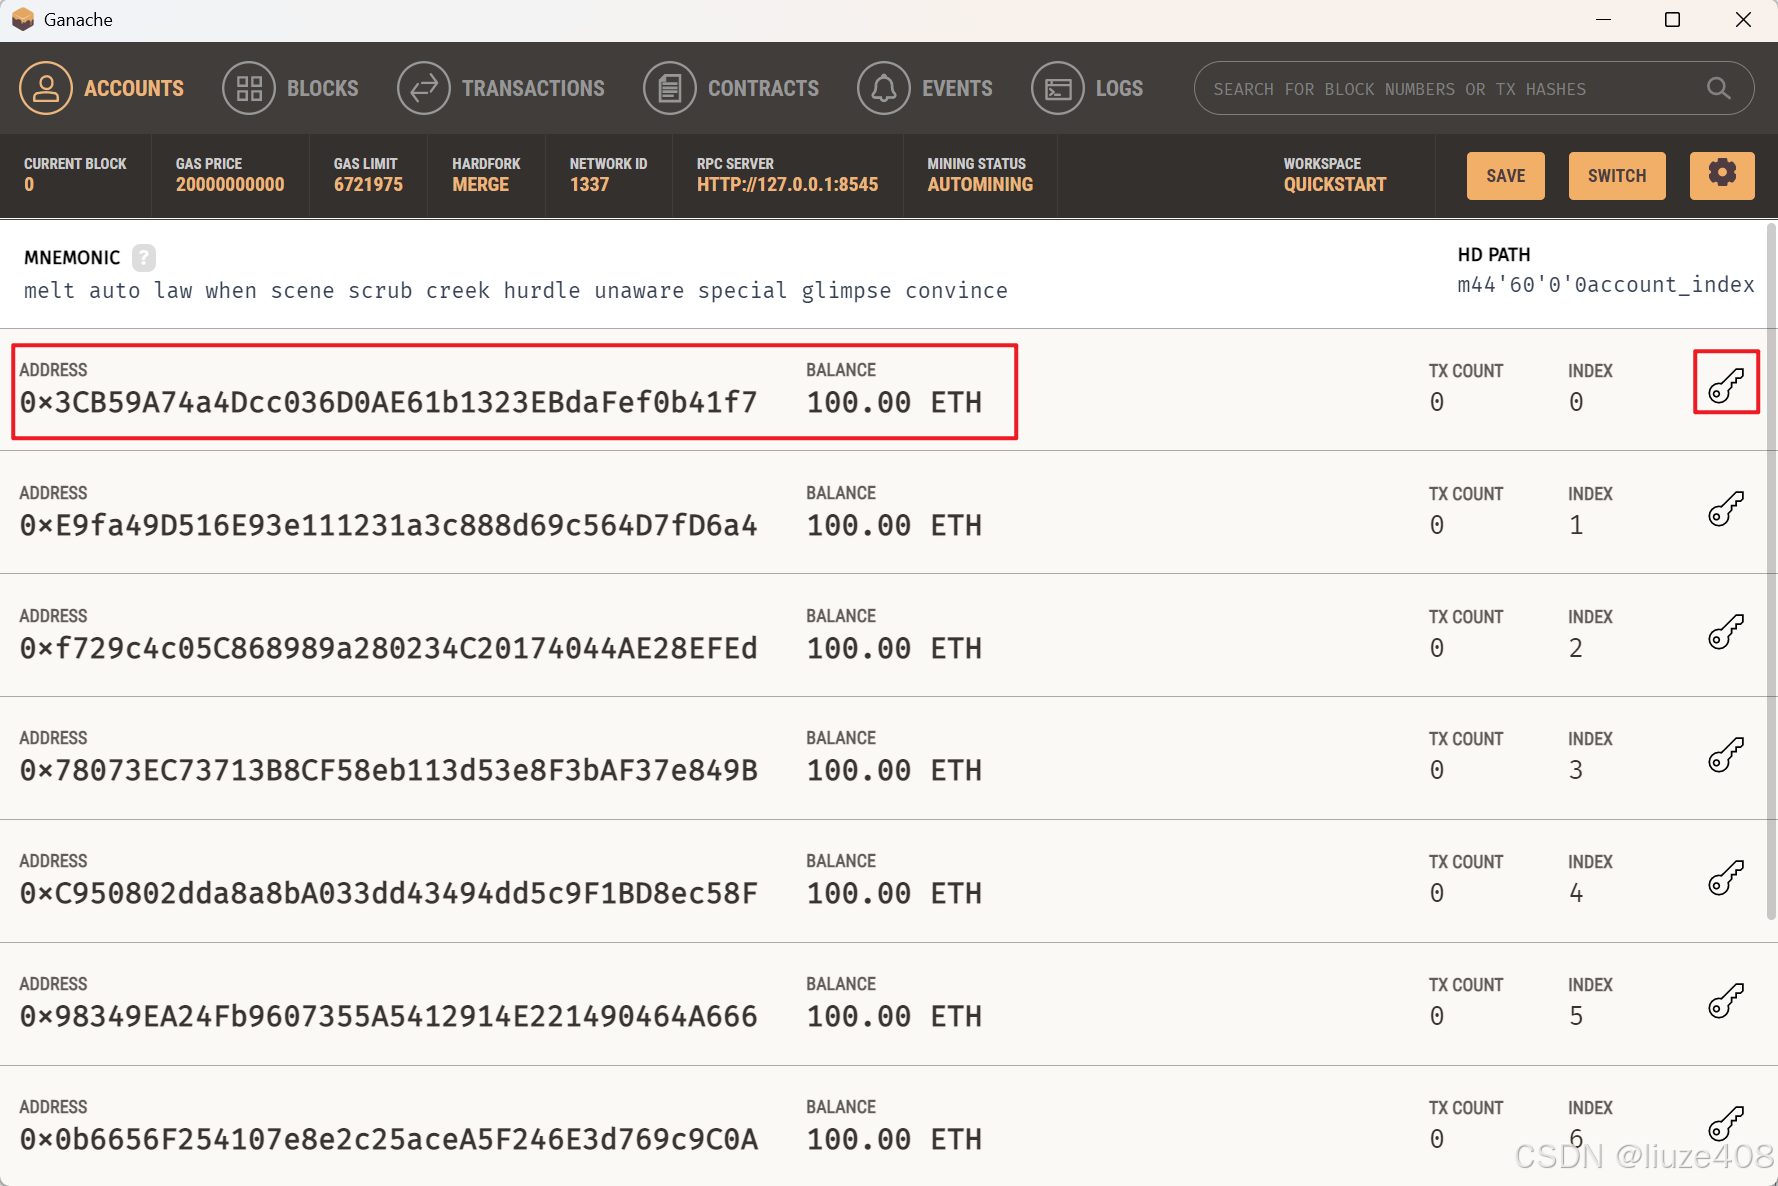Show private key for account index 6
This screenshot has height=1186, width=1778.
(1726, 1124)
